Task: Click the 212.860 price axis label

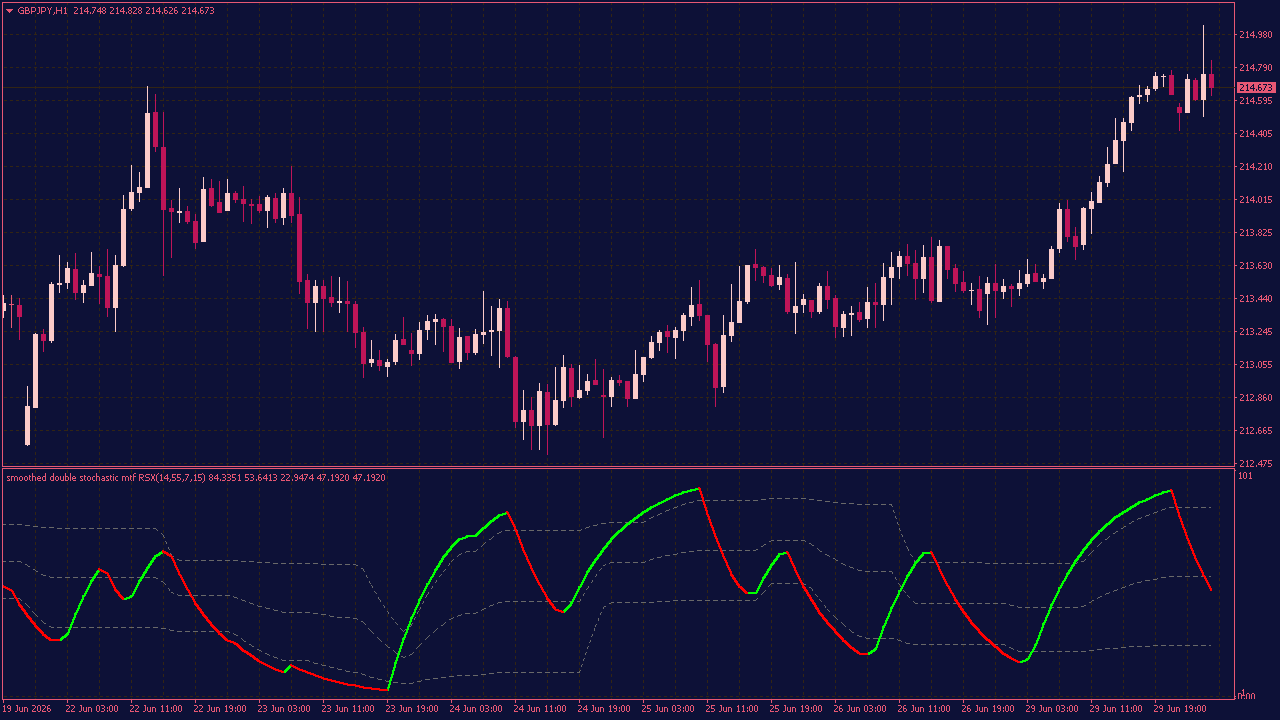Action: click(1255, 398)
